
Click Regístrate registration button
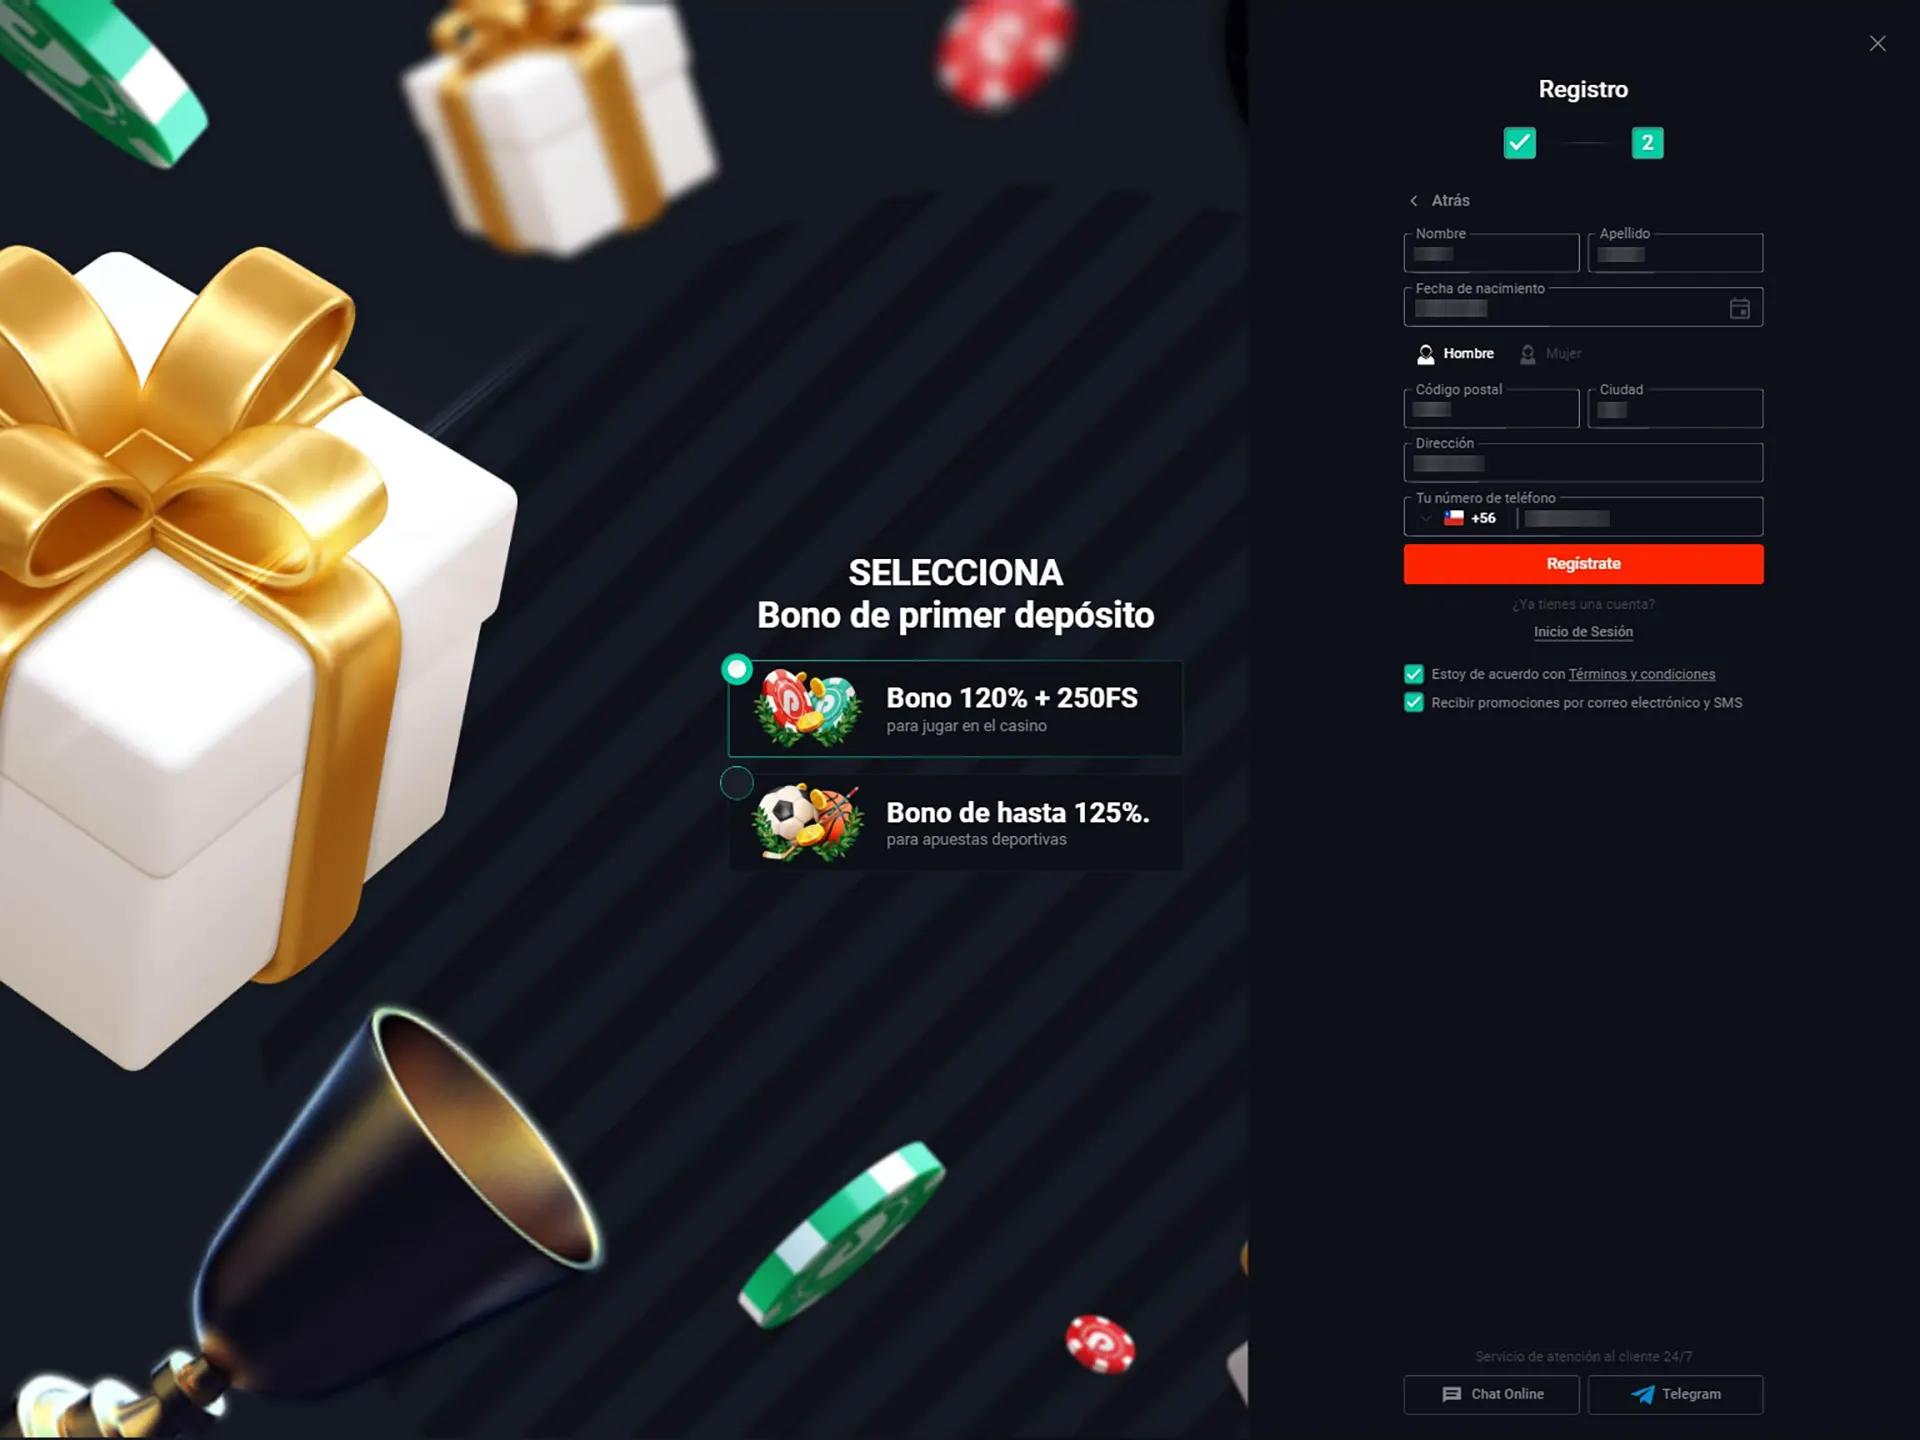pyautogui.click(x=1583, y=563)
